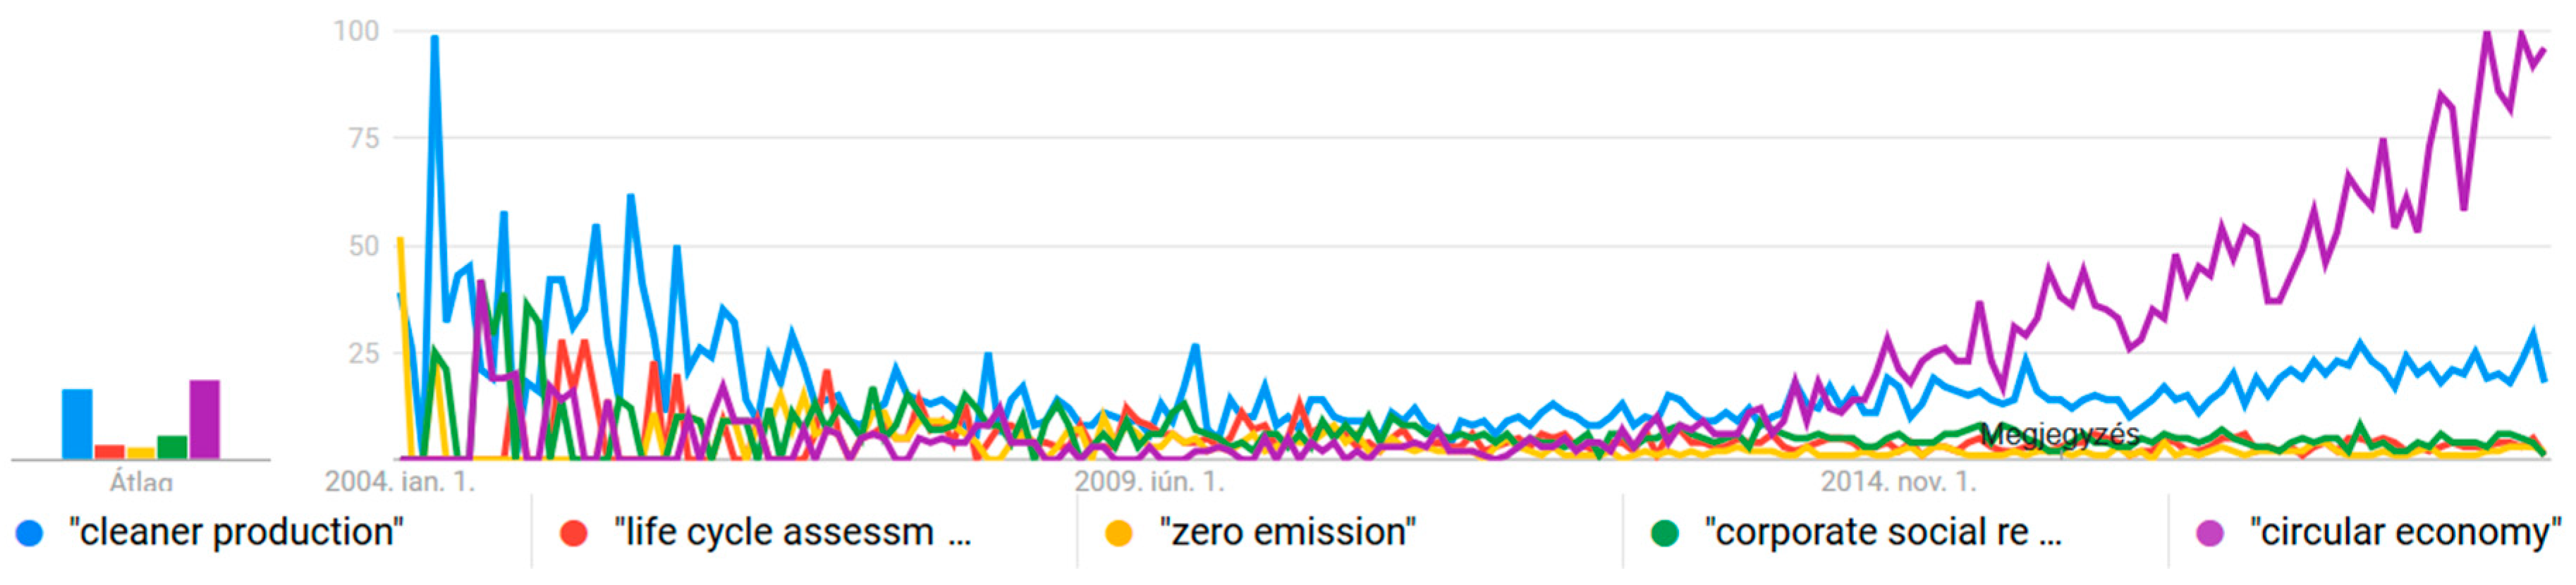Click the blue "cleaner production" legend dot
Viewport: 2576px width, 585px height.
[x=30, y=533]
